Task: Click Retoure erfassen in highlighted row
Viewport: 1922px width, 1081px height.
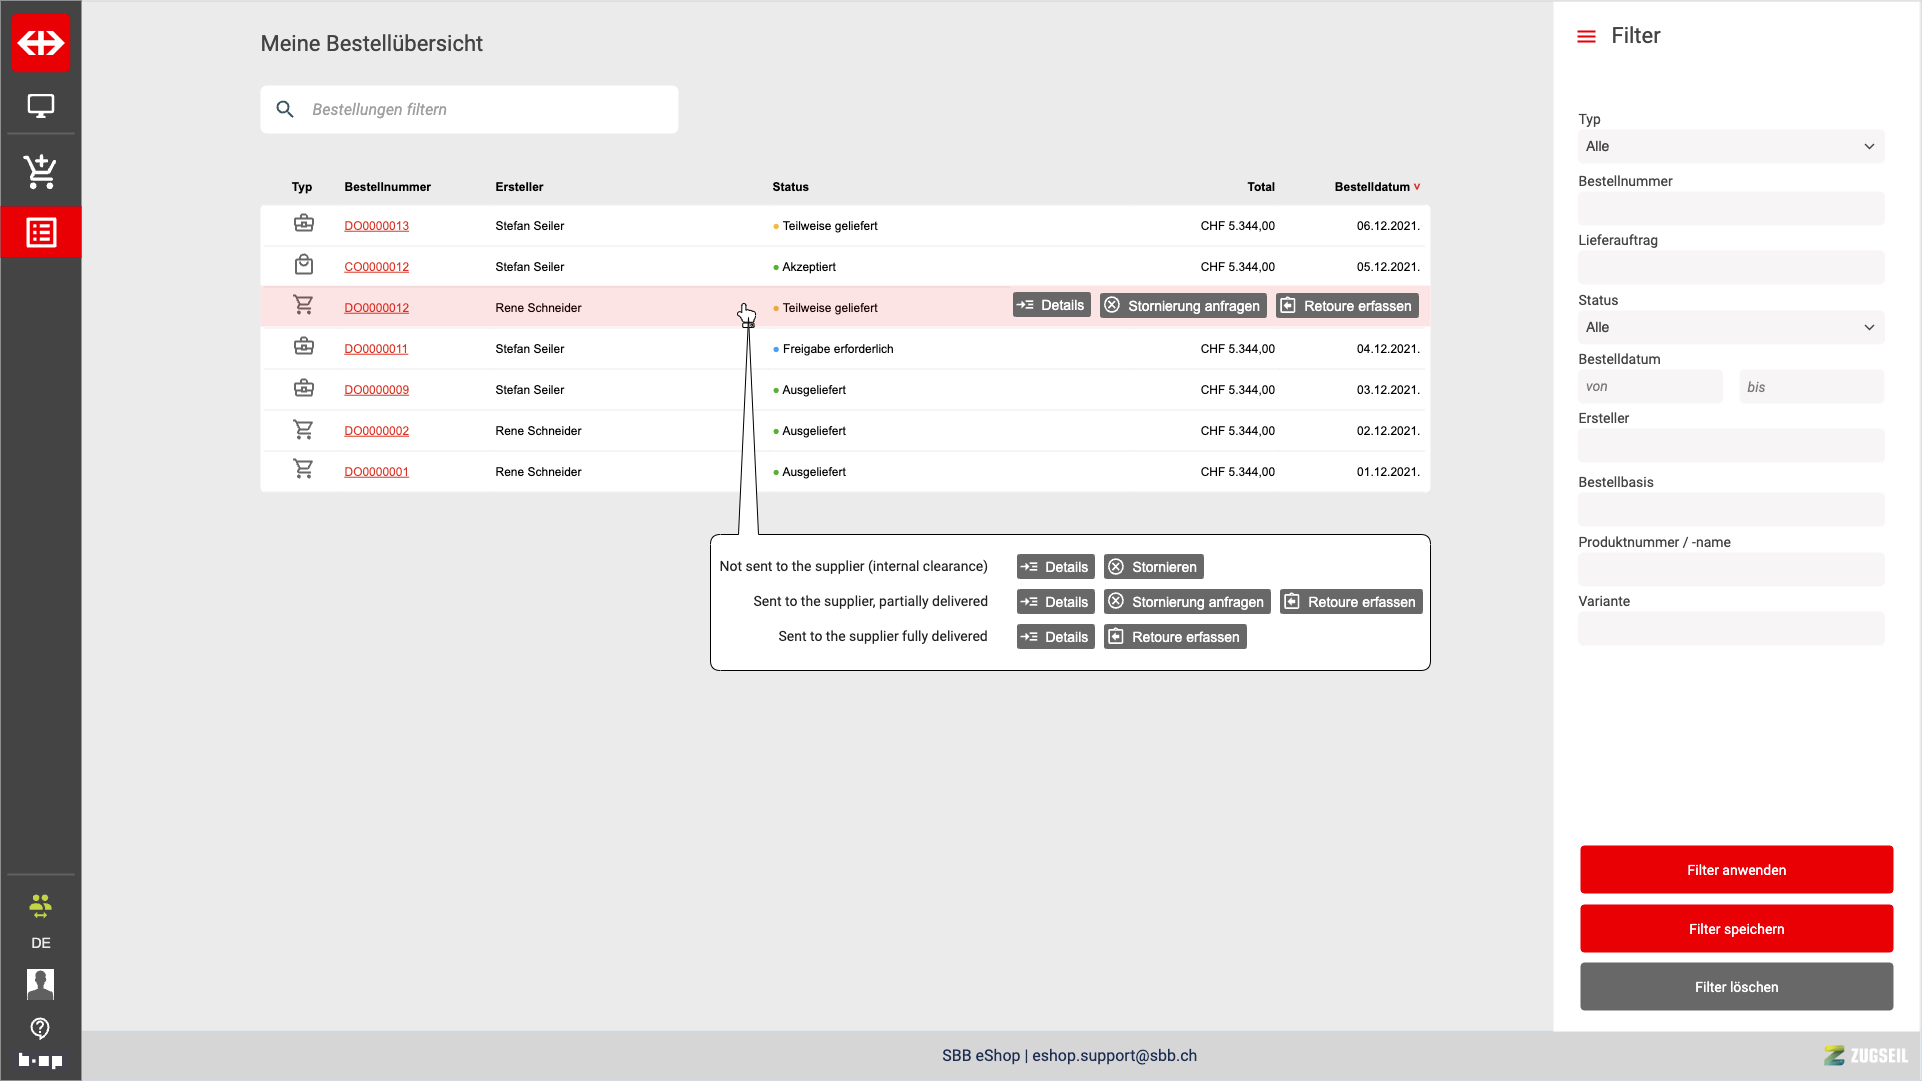Action: pos(1347,306)
